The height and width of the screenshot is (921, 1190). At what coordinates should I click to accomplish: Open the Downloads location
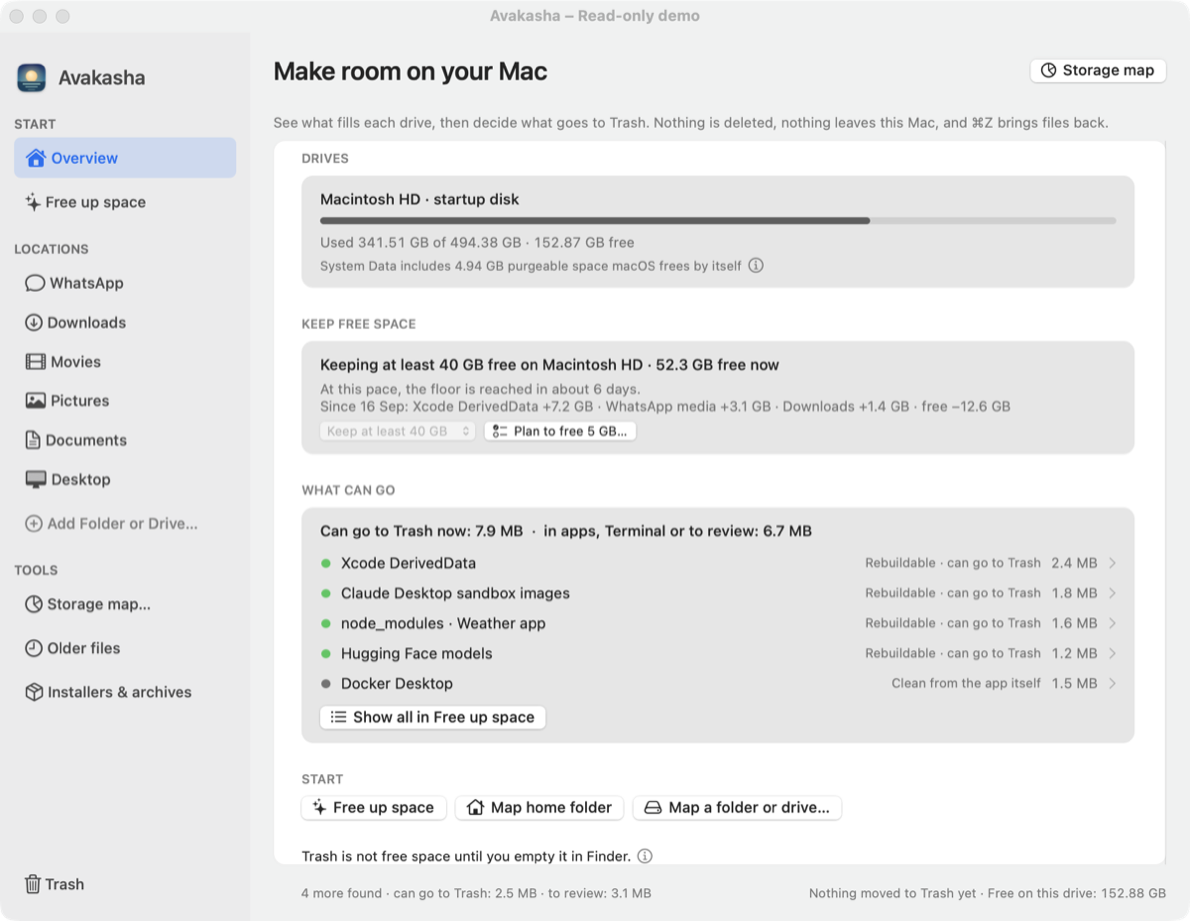point(125,322)
